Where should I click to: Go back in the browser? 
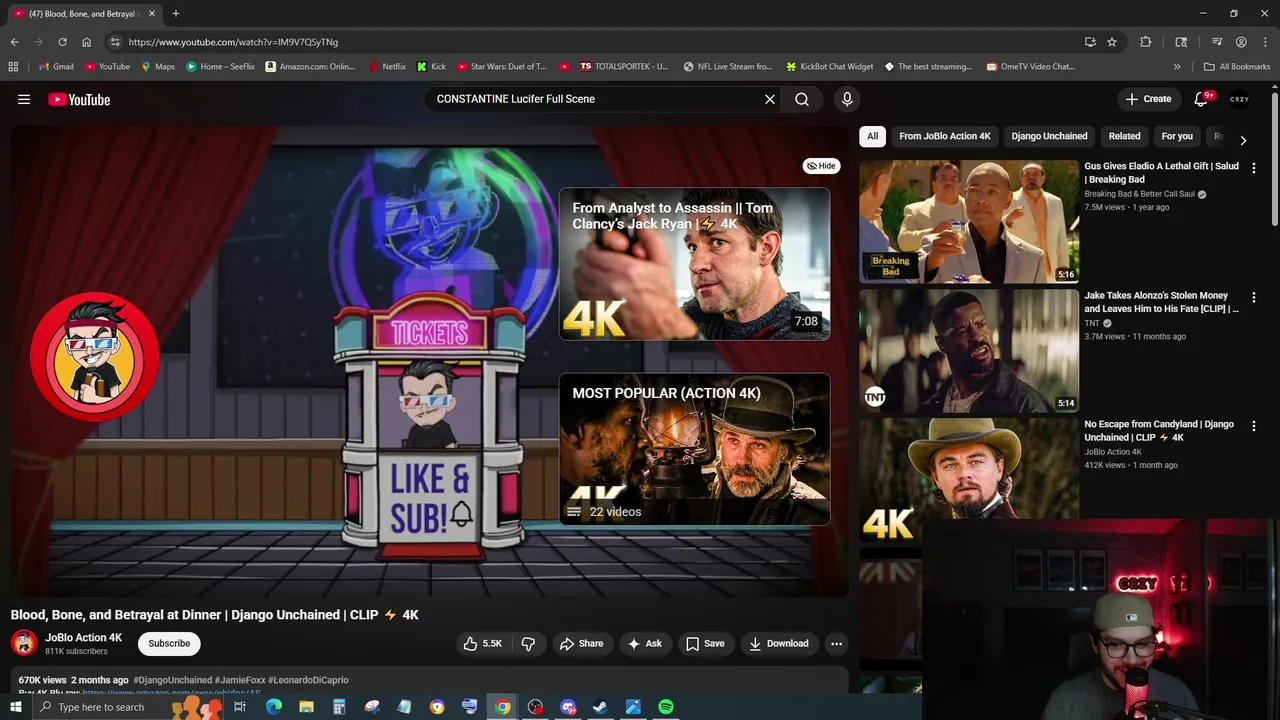click(x=14, y=42)
